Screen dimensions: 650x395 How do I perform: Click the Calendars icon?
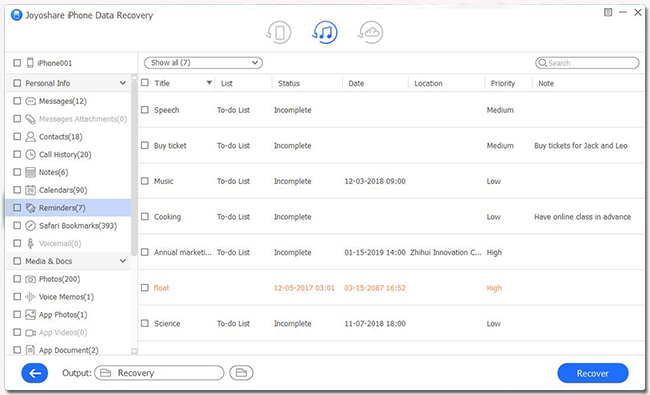[x=30, y=190]
